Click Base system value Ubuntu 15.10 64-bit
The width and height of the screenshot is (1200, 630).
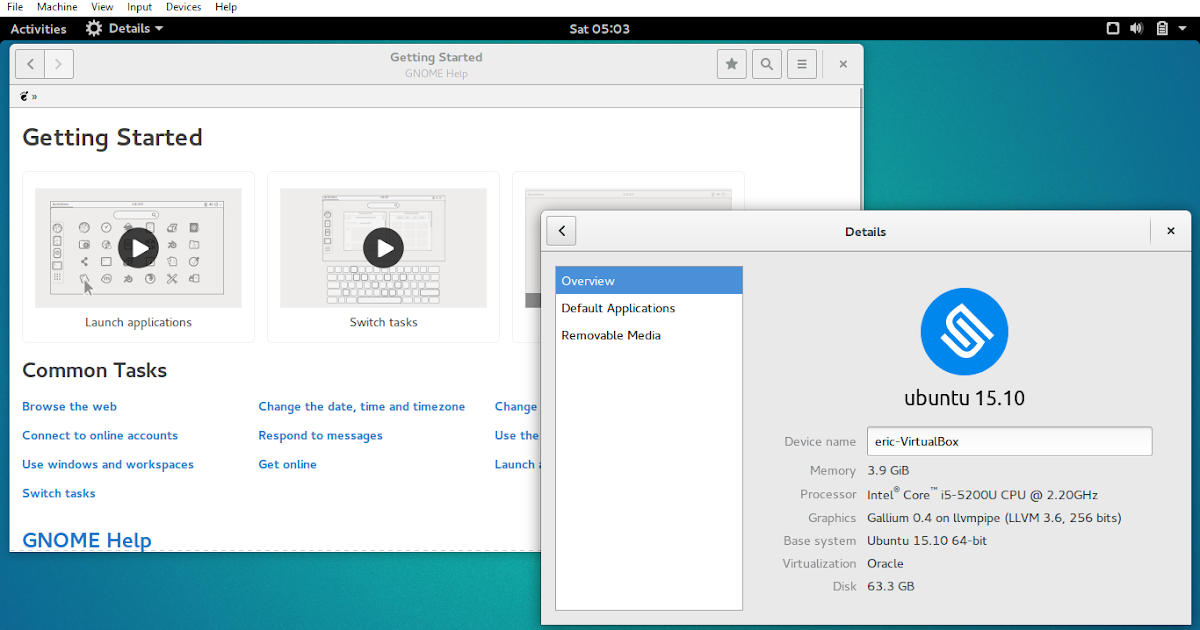click(x=927, y=541)
